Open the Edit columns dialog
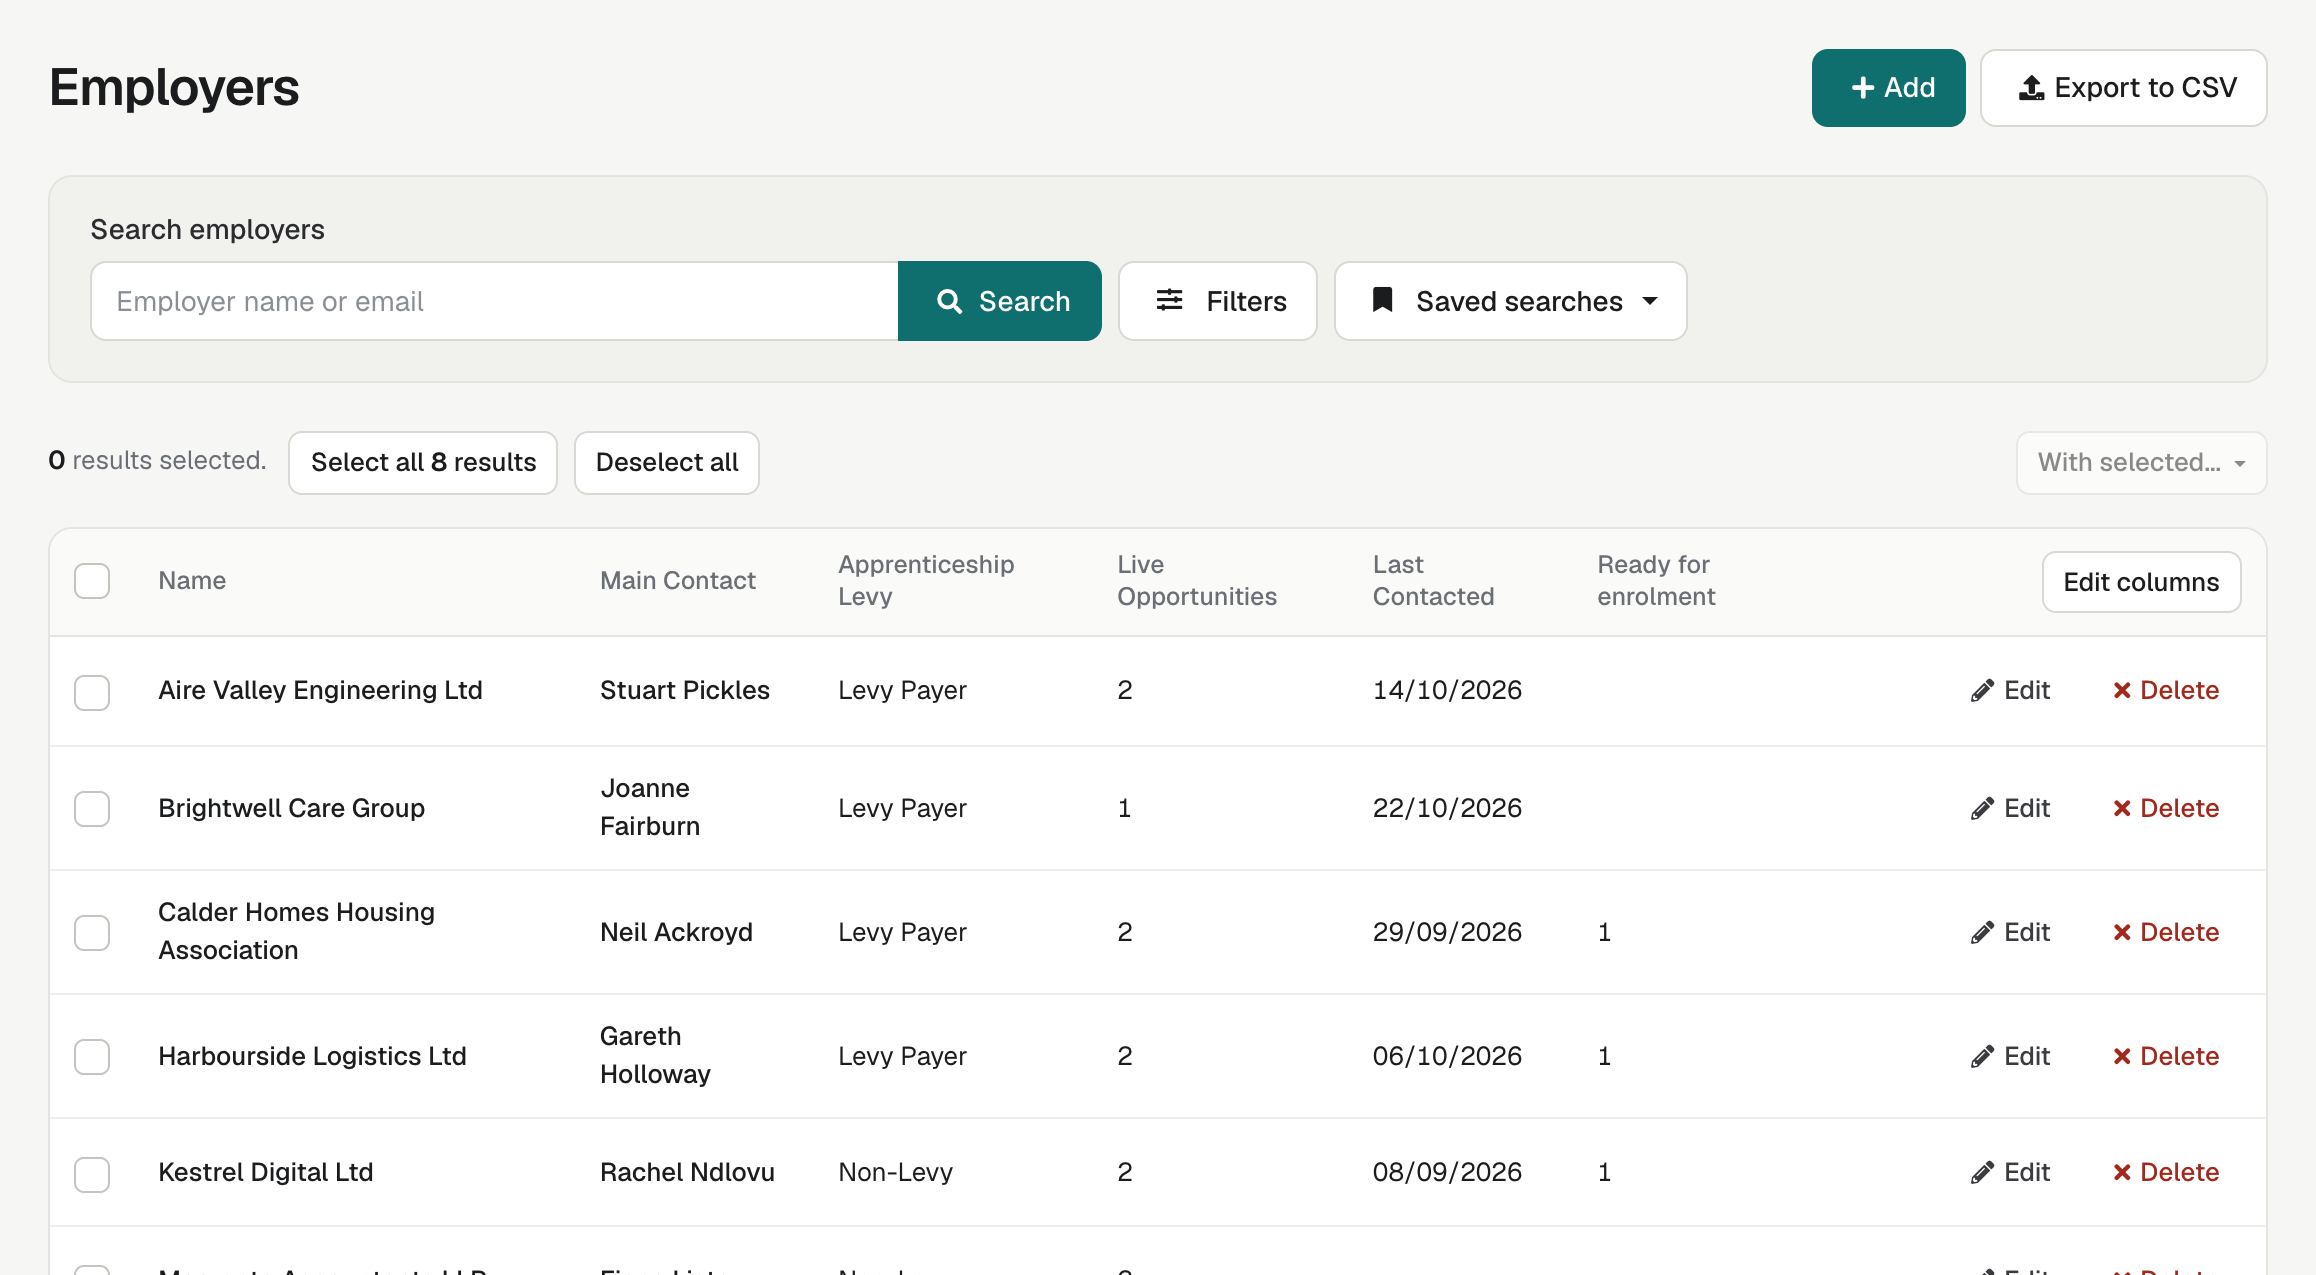The height and width of the screenshot is (1275, 2316). click(x=2141, y=582)
